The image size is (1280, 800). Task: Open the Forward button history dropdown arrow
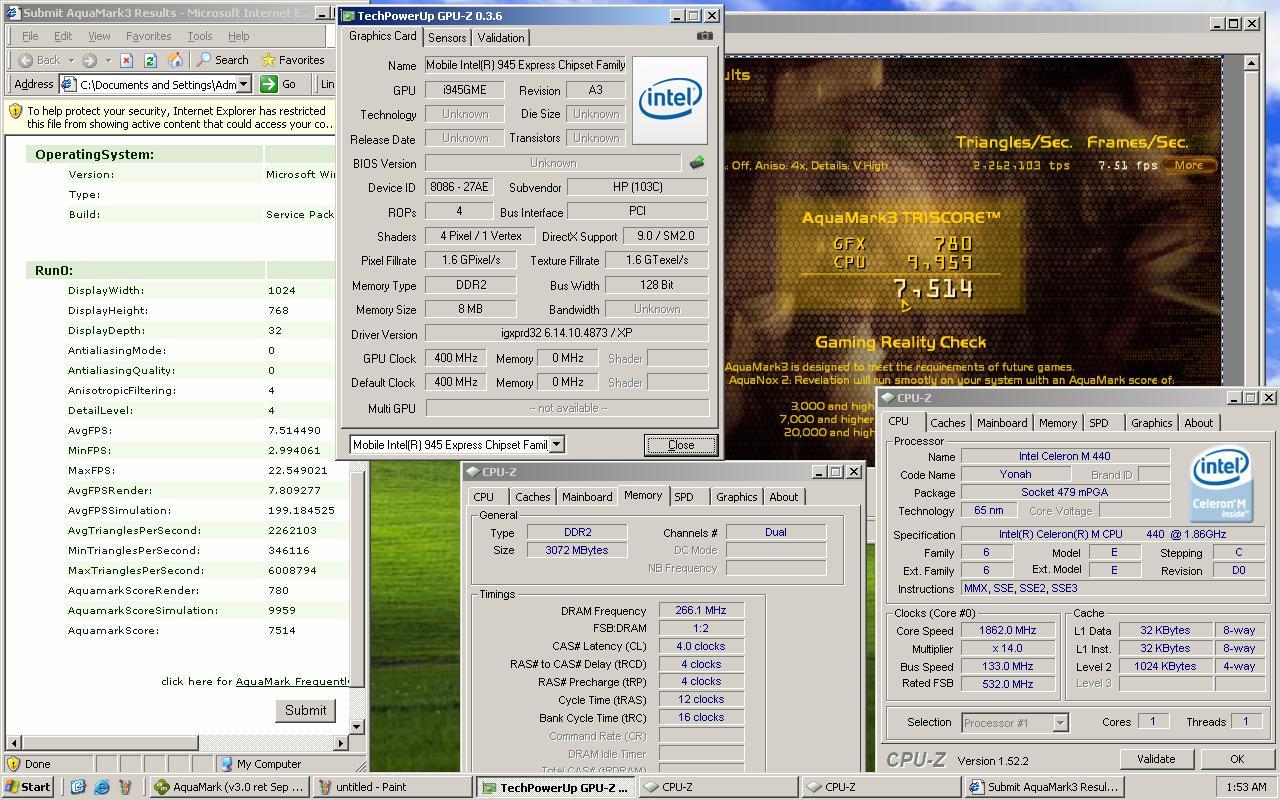[x=107, y=60]
